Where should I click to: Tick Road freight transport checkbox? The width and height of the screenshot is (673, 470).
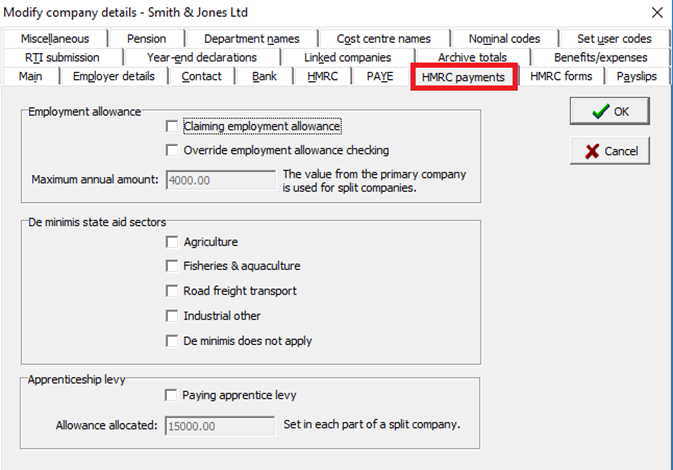pyautogui.click(x=173, y=291)
